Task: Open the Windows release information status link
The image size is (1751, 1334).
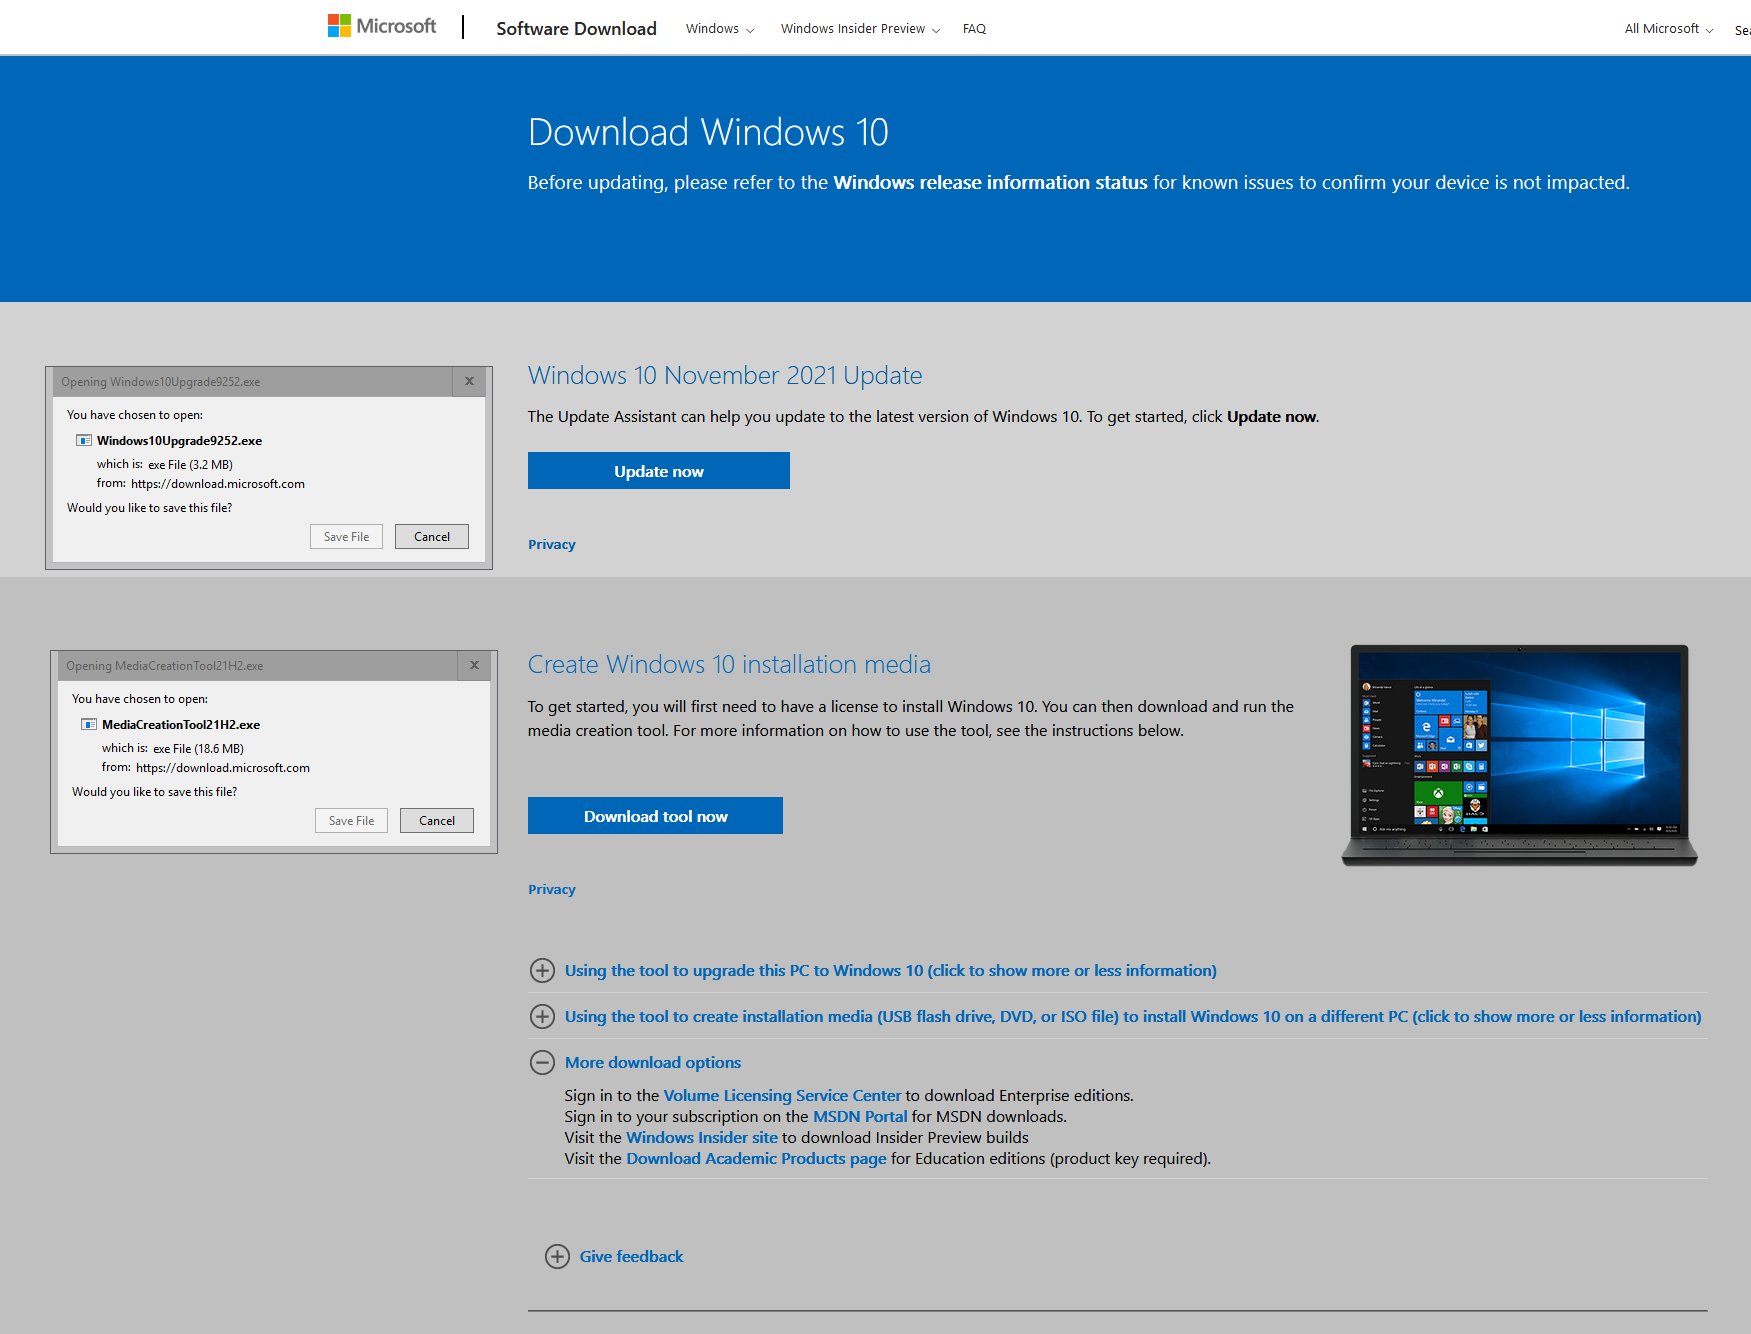Action: 990,182
